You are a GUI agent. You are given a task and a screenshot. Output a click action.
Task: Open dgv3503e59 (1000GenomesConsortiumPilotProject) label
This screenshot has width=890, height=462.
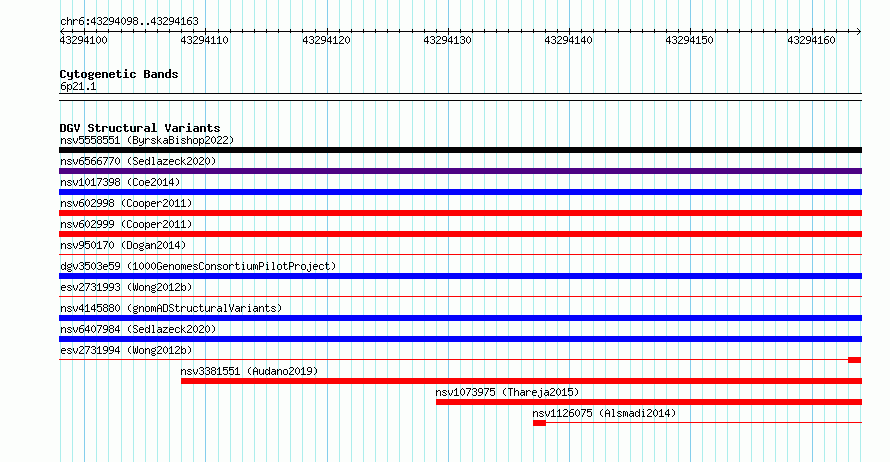click(x=198, y=266)
